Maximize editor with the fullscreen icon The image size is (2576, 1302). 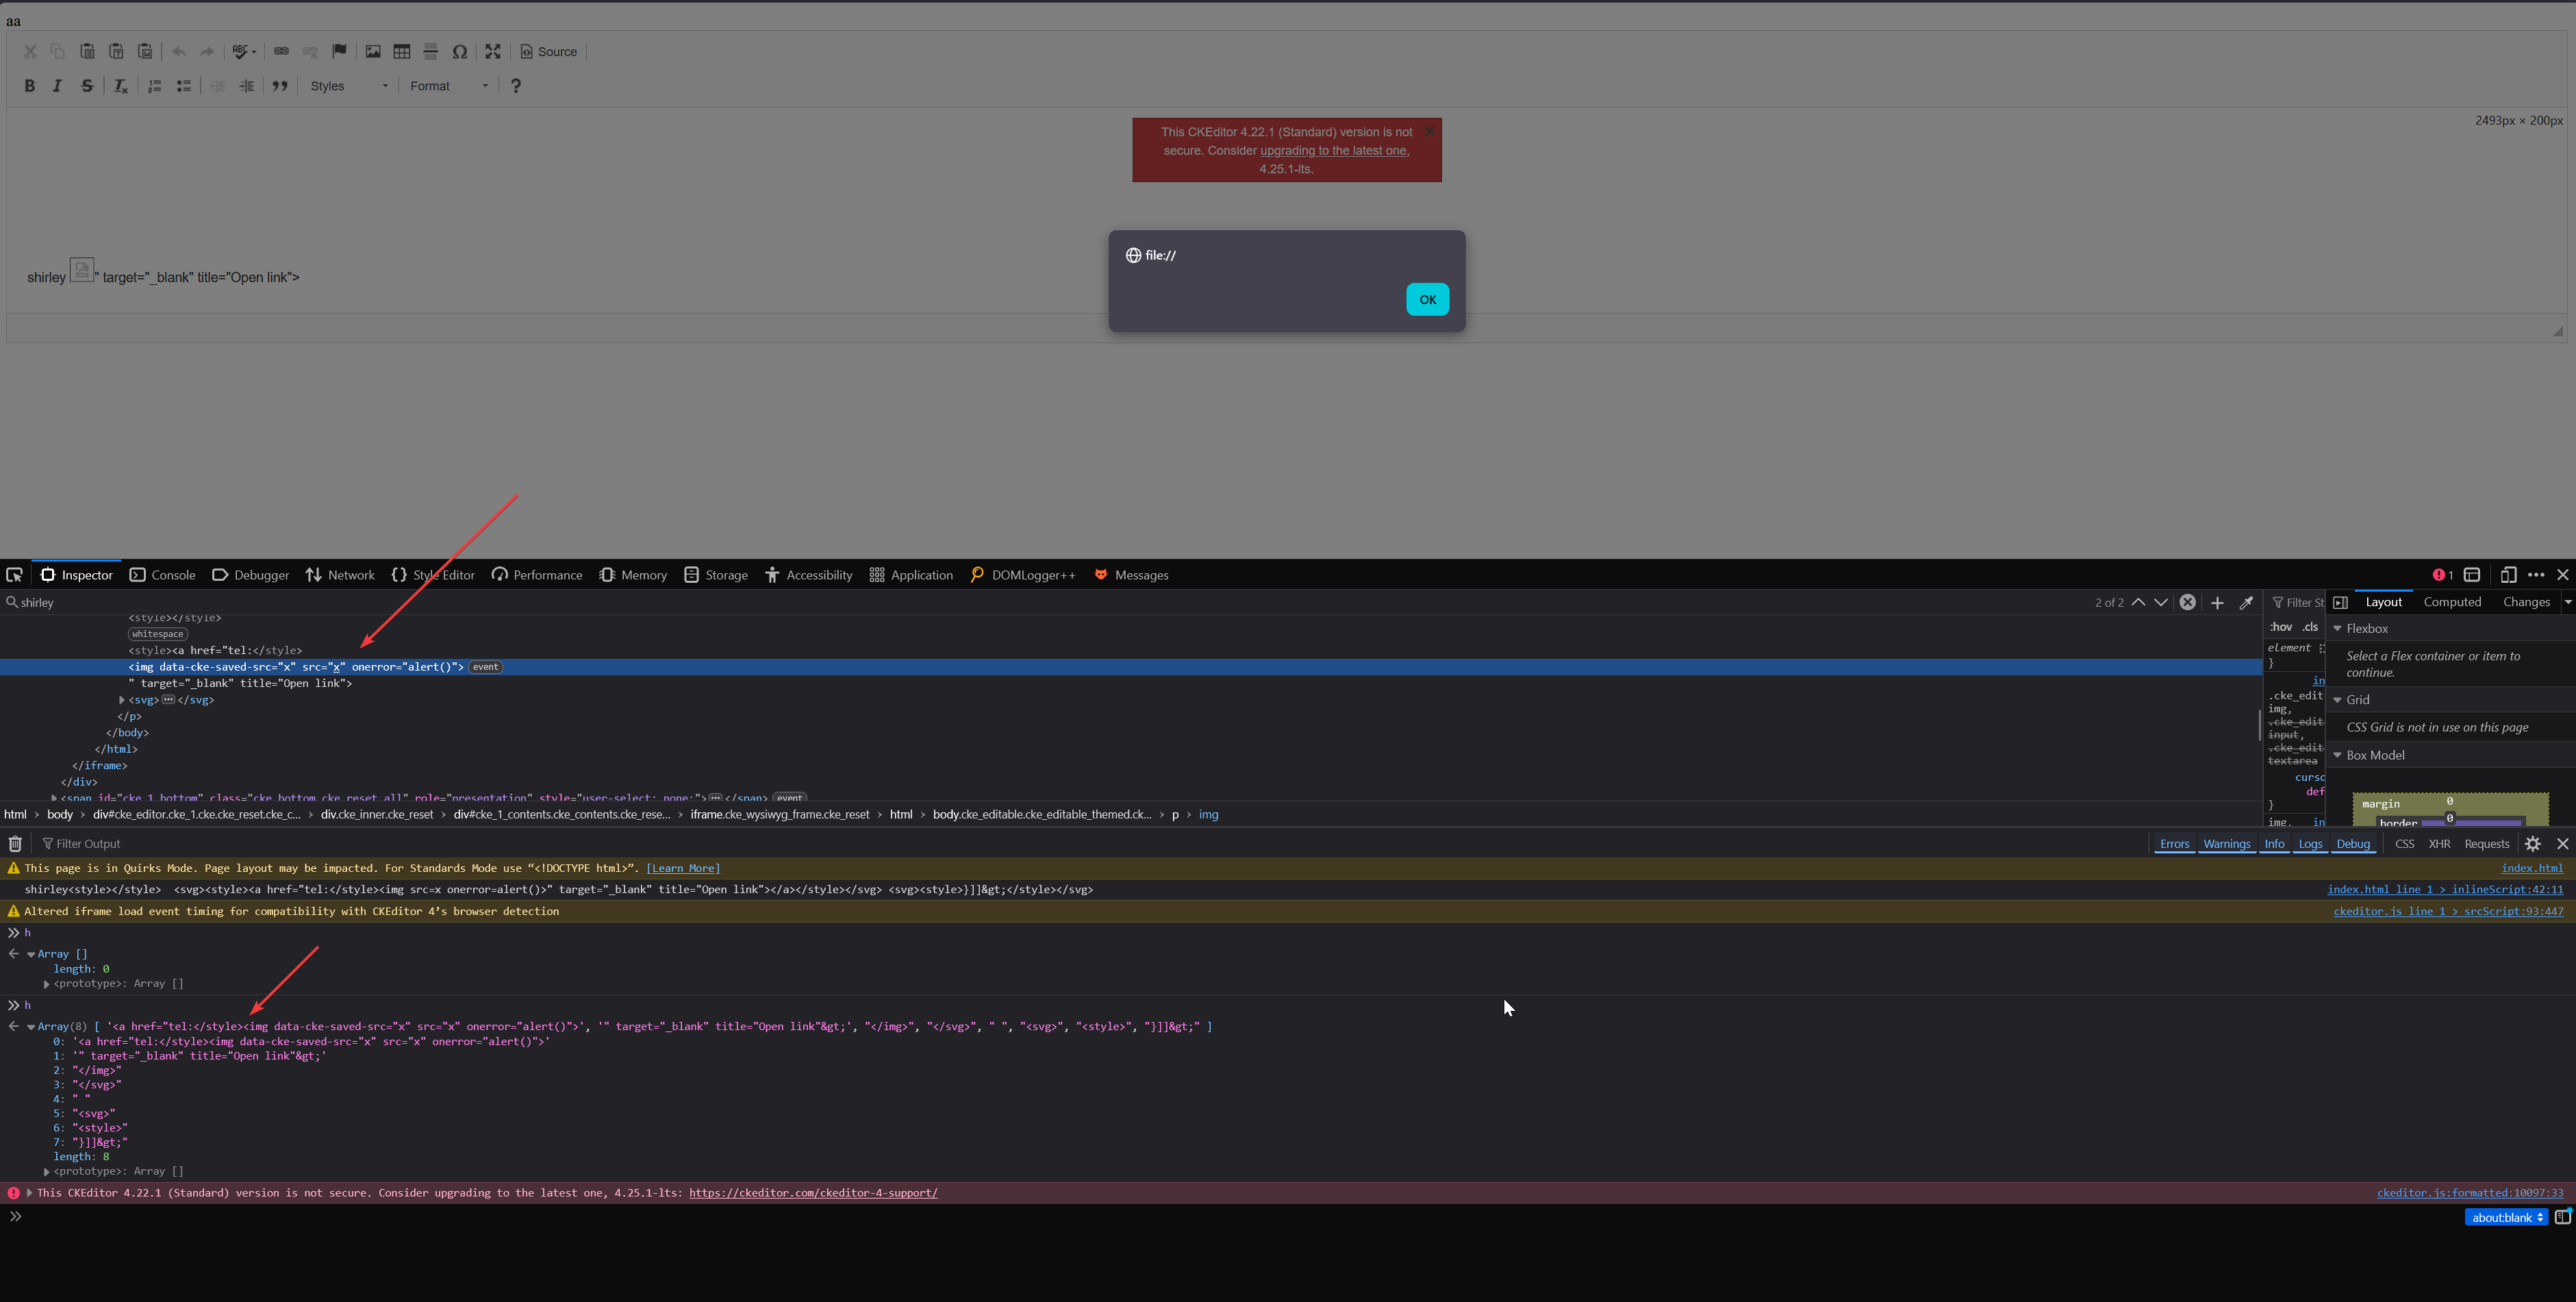pyautogui.click(x=493, y=52)
